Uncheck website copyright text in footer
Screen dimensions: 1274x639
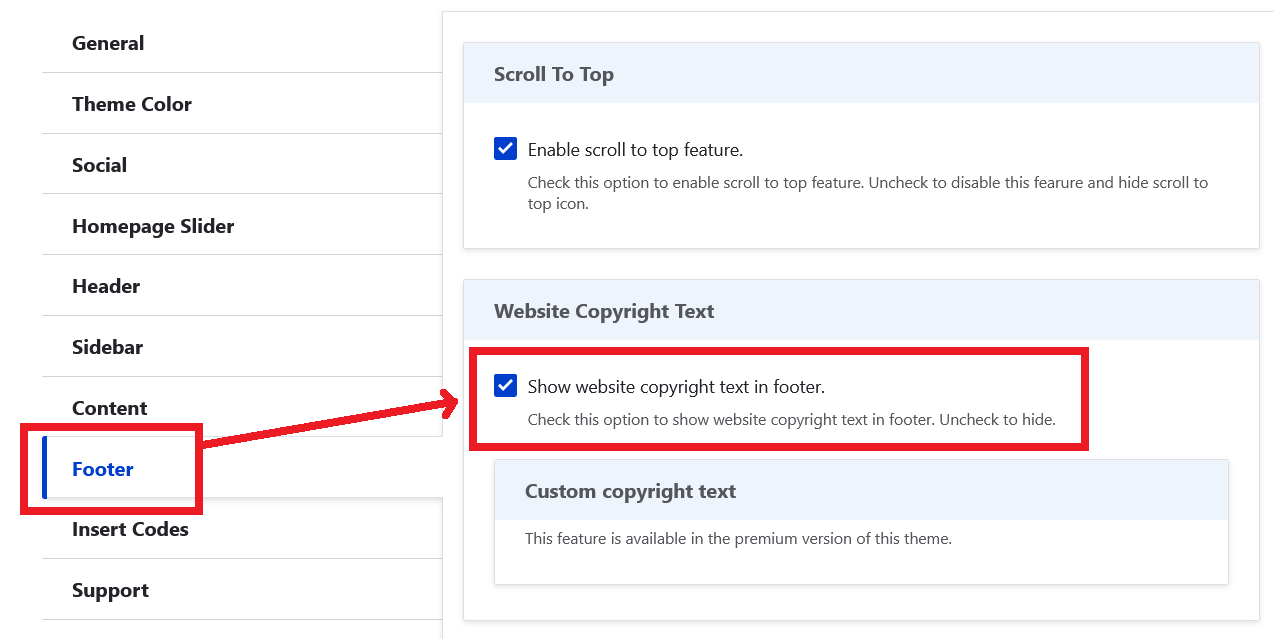(x=505, y=385)
